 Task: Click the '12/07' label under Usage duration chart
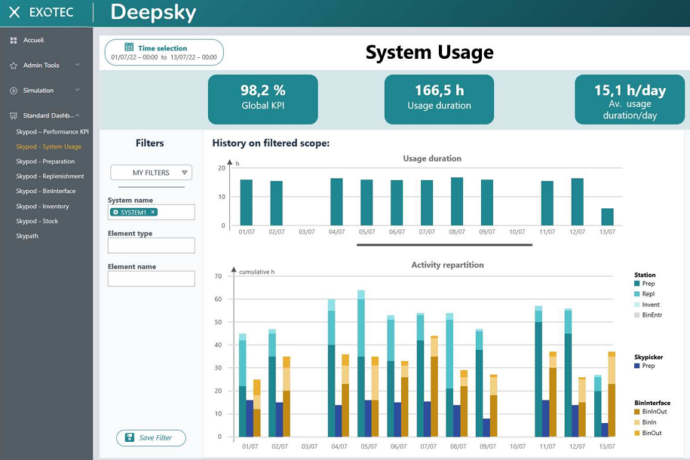point(577,232)
